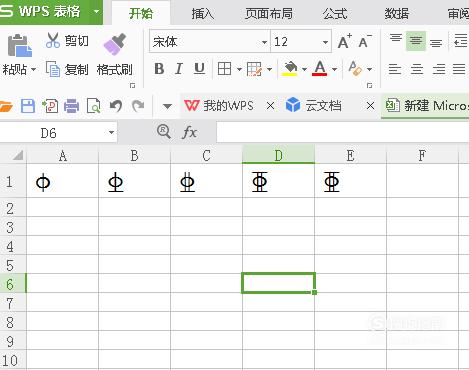469x370 pixels.
Task: Click the Paste clipboard icon
Action: coord(19,45)
